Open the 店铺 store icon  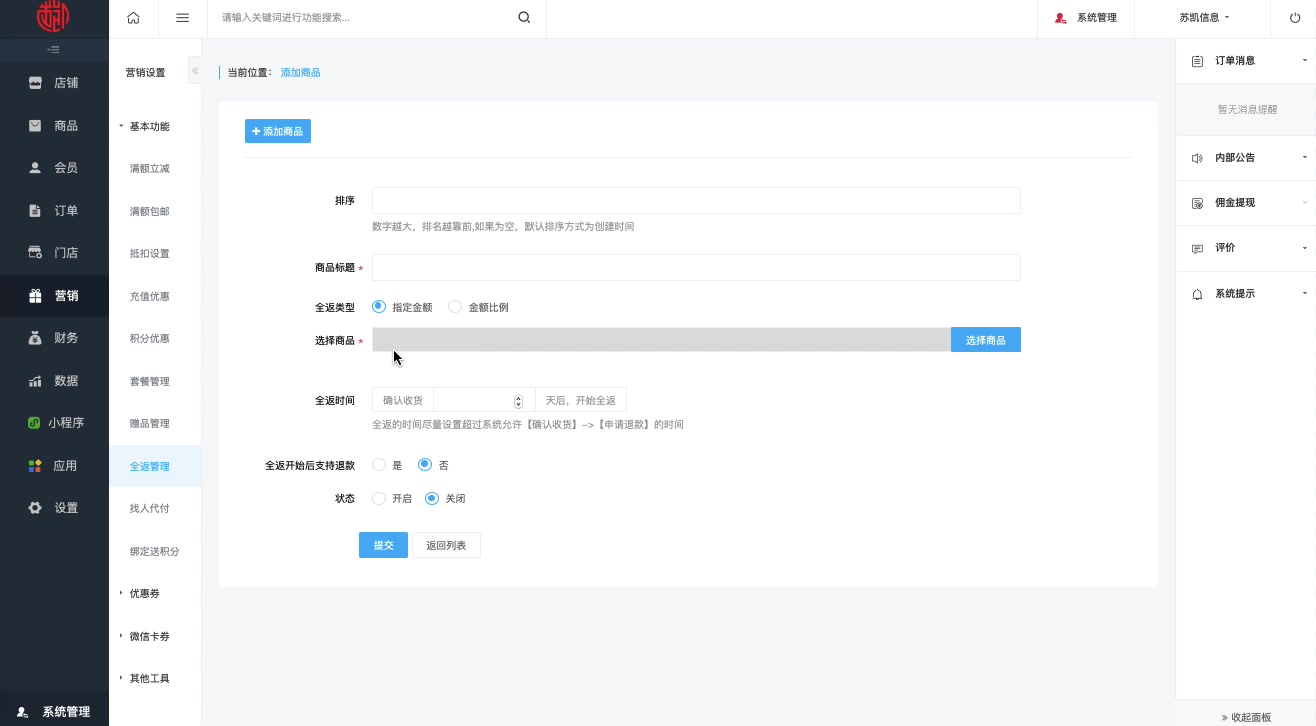click(x=35, y=83)
